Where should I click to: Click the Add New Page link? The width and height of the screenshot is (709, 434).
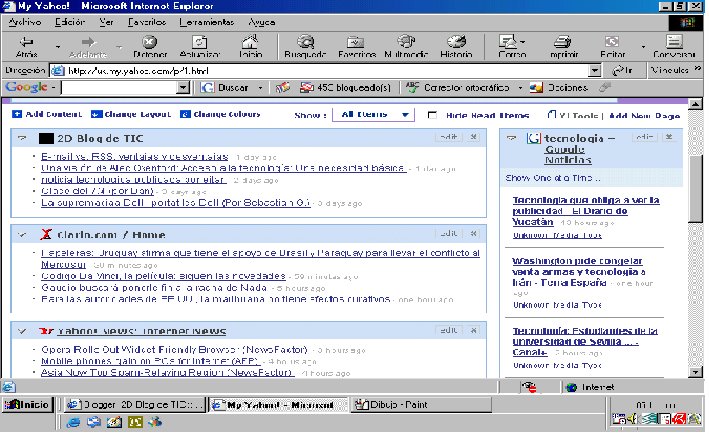coord(644,116)
